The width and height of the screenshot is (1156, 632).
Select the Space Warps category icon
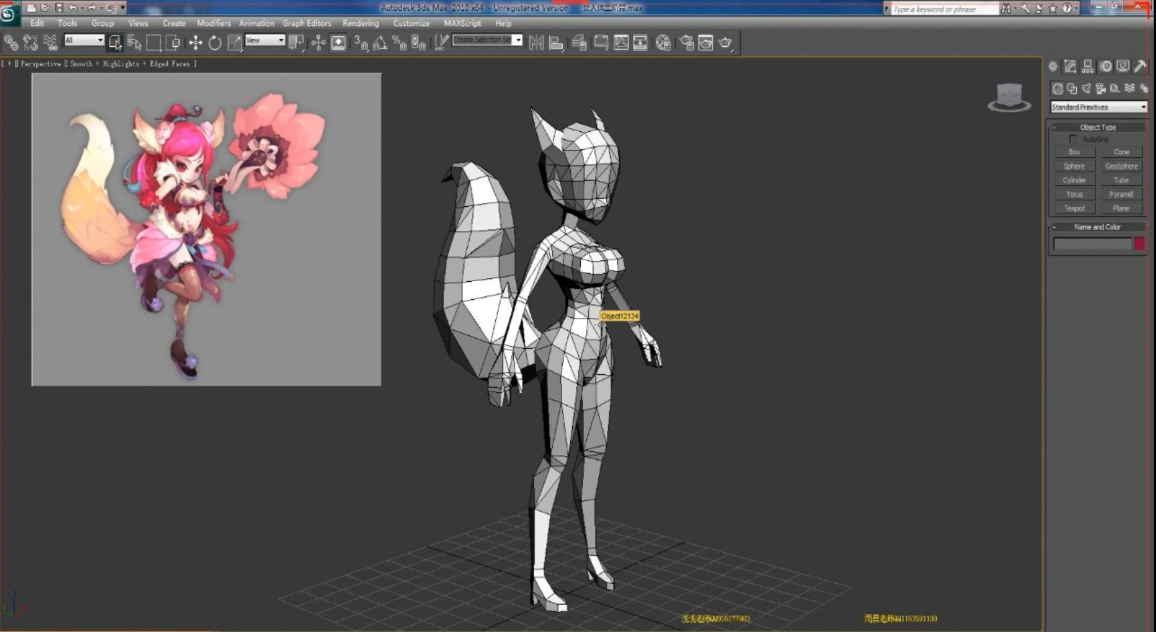coord(1129,88)
